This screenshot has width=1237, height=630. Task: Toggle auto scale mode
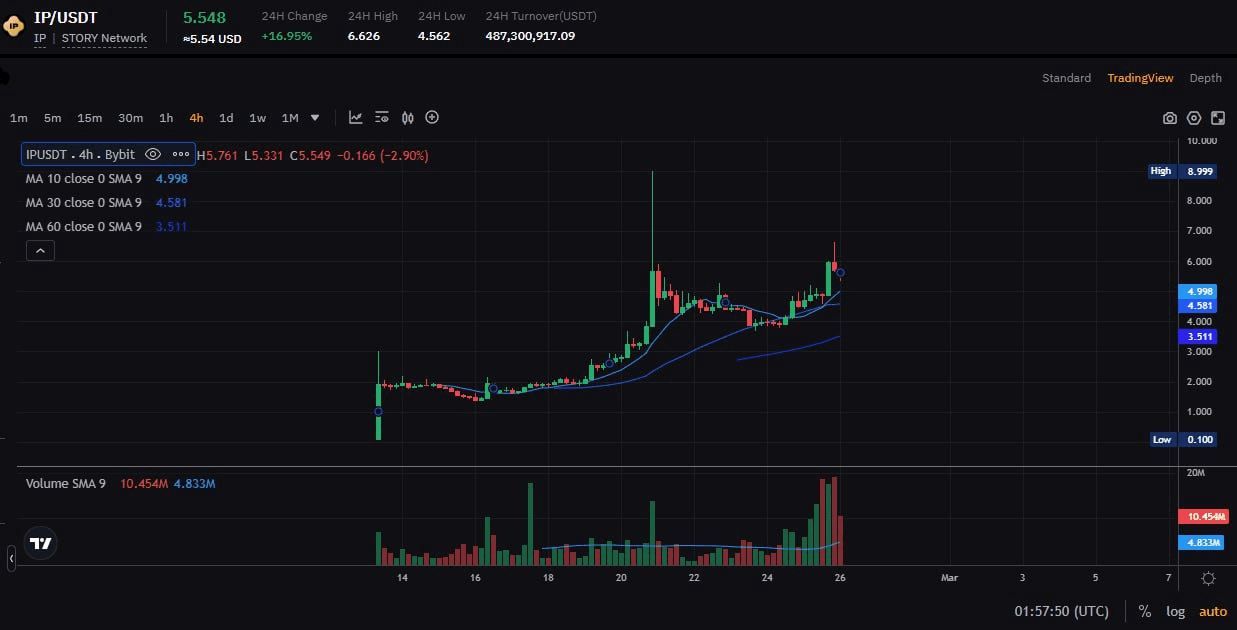1212,611
